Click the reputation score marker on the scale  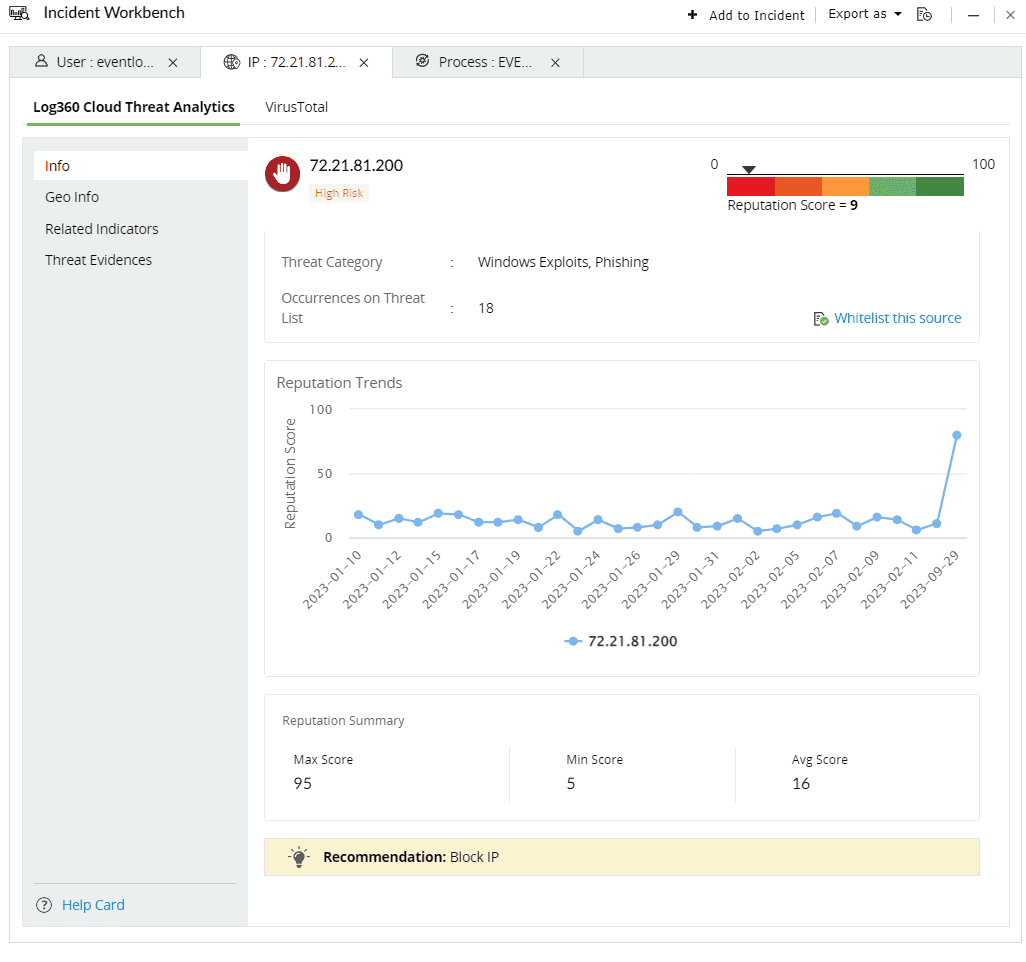pyautogui.click(x=748, y=168)
